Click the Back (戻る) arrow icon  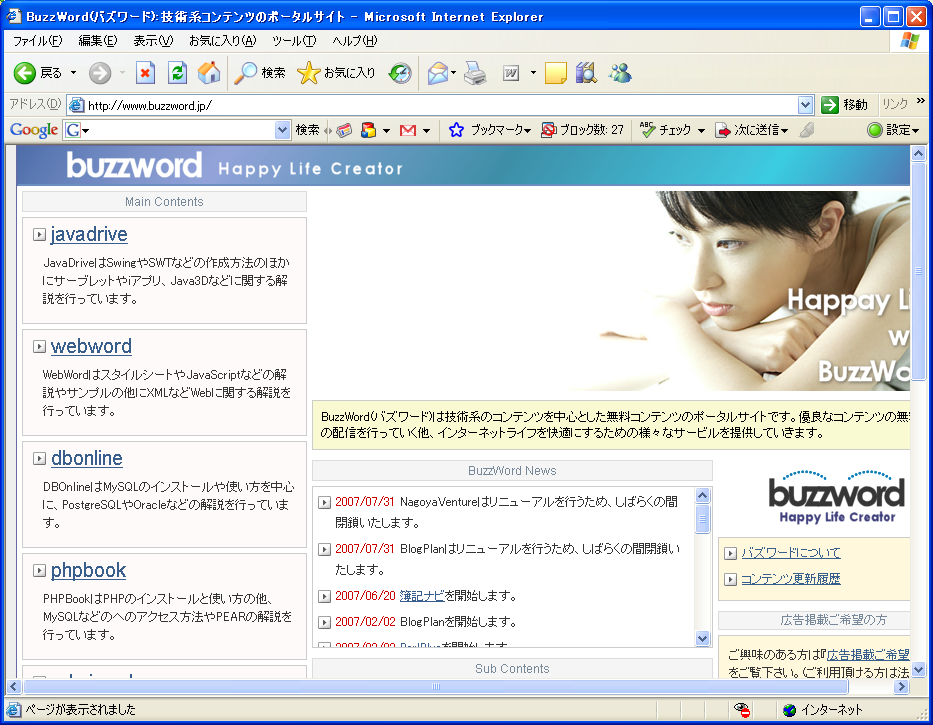25,73
